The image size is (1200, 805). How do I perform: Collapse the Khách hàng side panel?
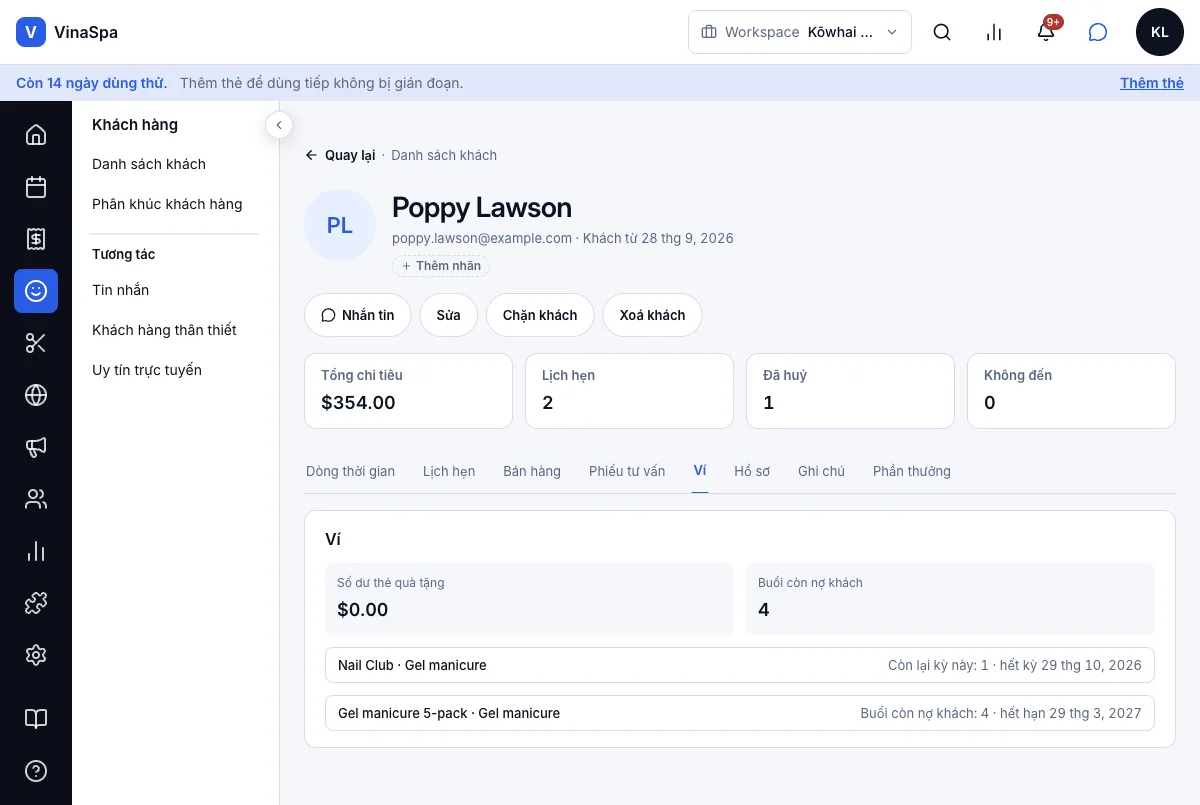coord(279,125)
